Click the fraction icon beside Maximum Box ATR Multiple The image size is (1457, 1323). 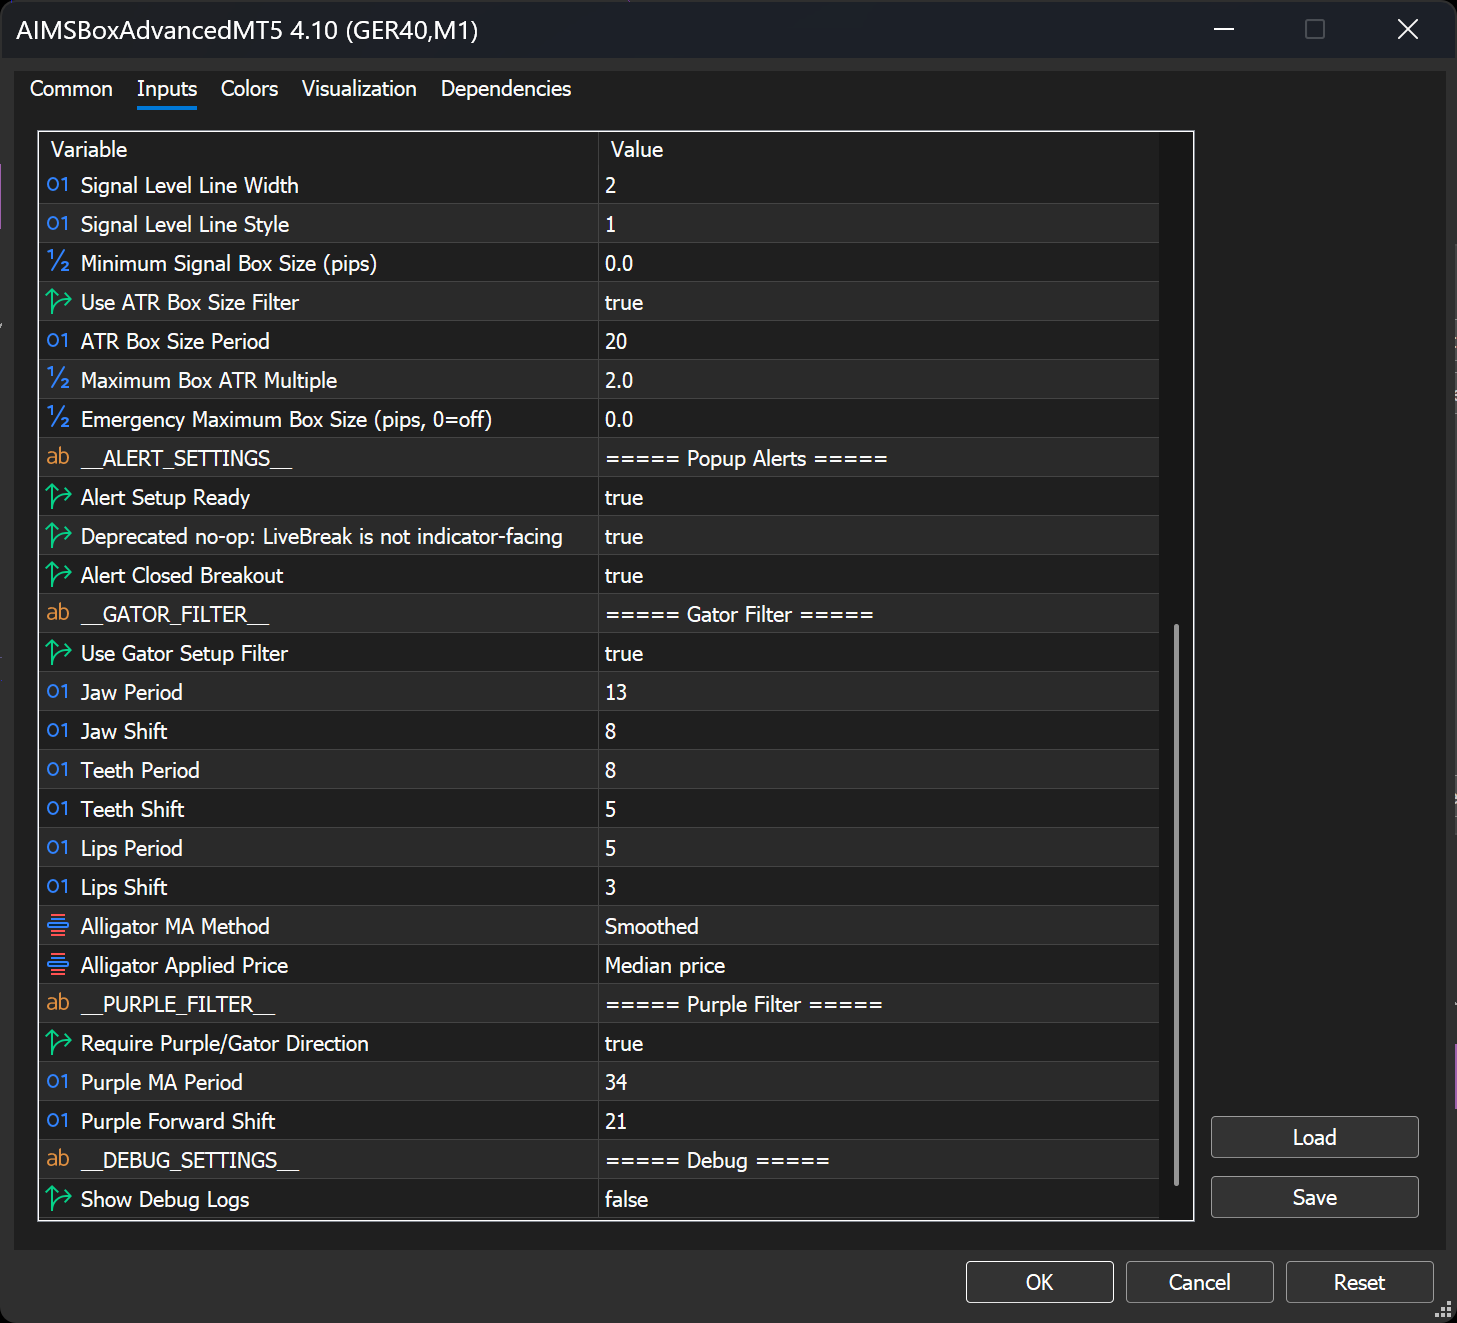(58, 380)
